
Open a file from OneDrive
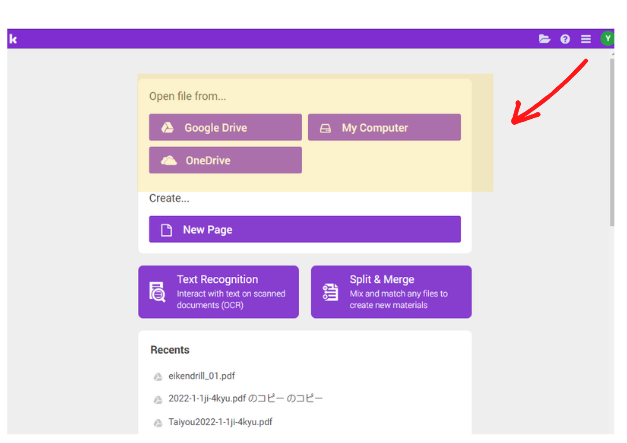(225, 160)
